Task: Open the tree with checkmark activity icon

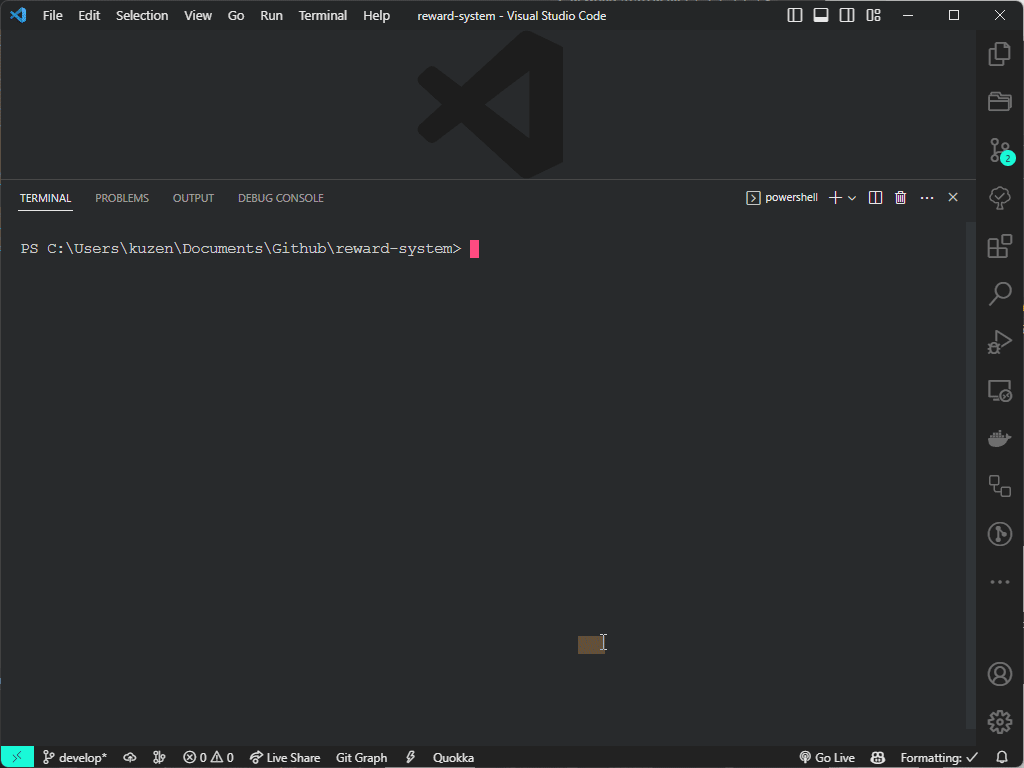Action: pyautogui.click(x=999, y=198)
